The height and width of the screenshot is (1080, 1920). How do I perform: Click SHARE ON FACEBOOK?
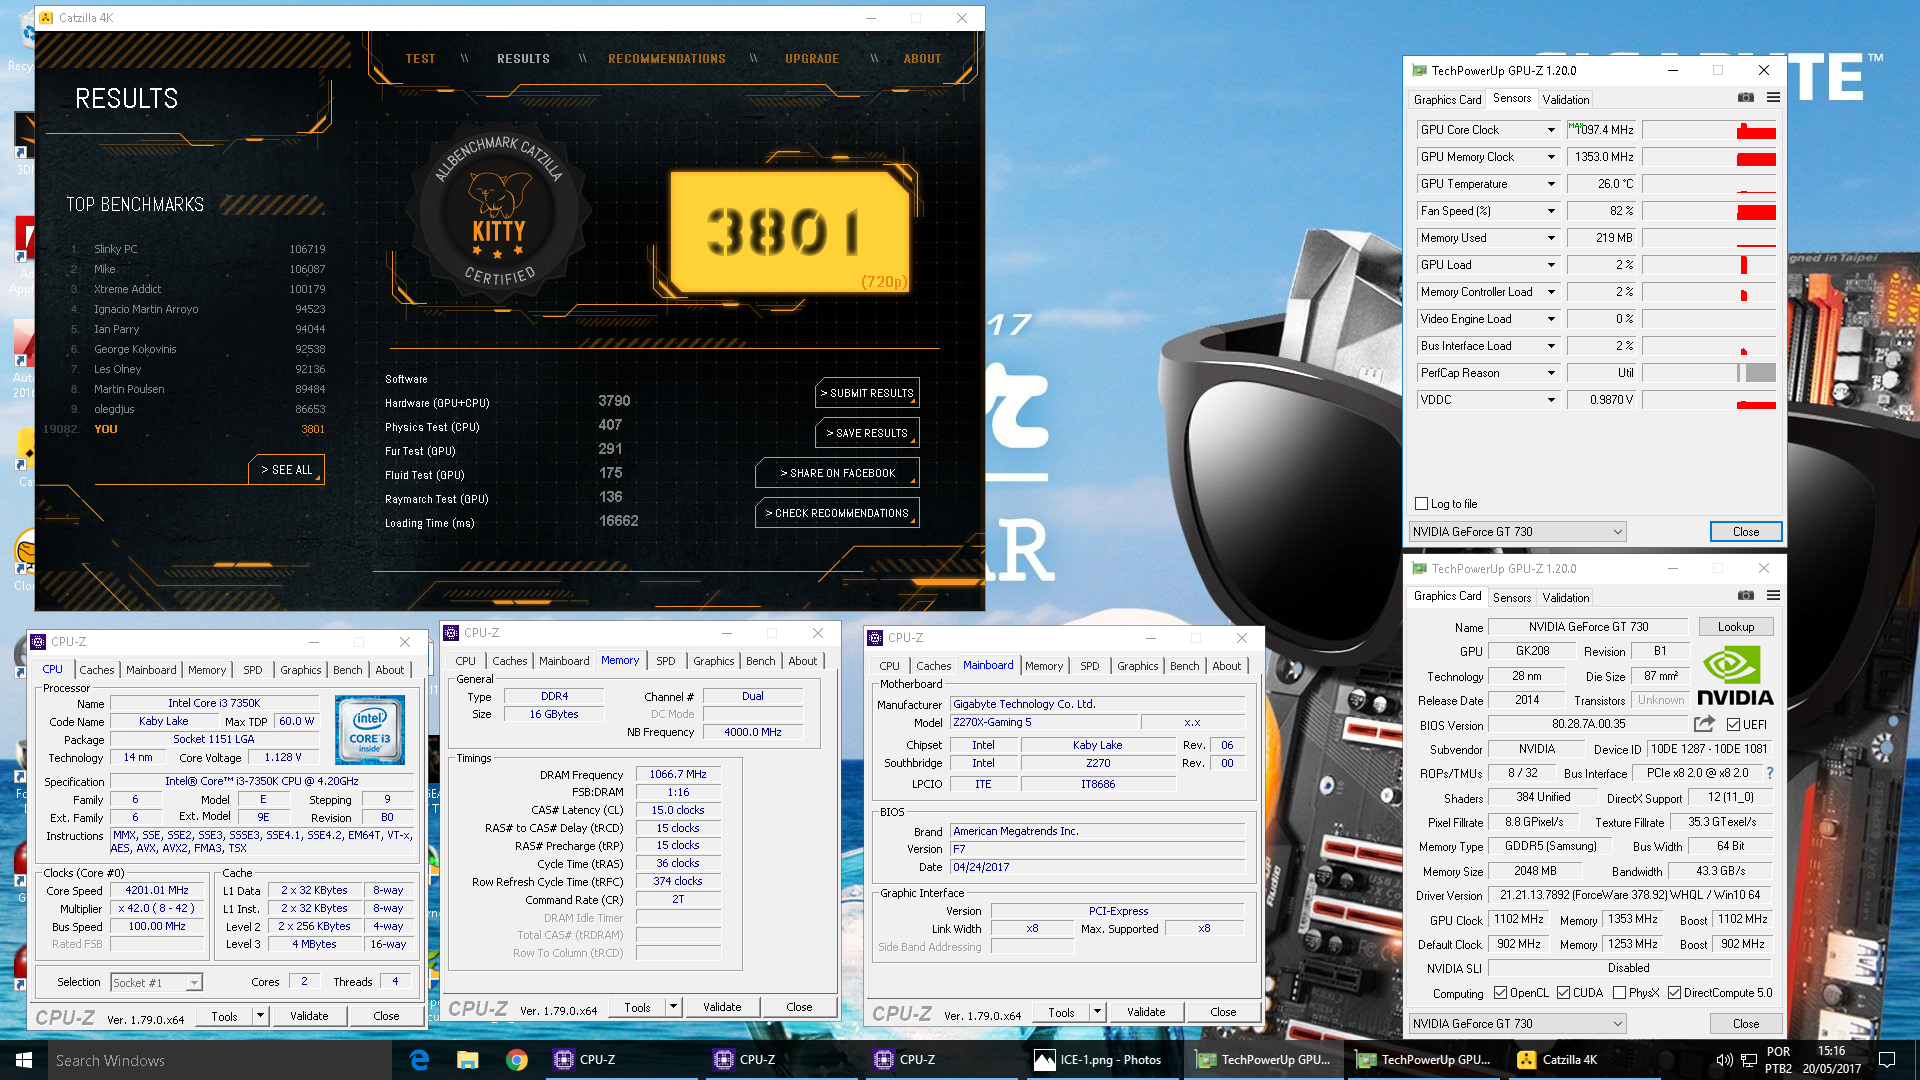tap(837, 473)
